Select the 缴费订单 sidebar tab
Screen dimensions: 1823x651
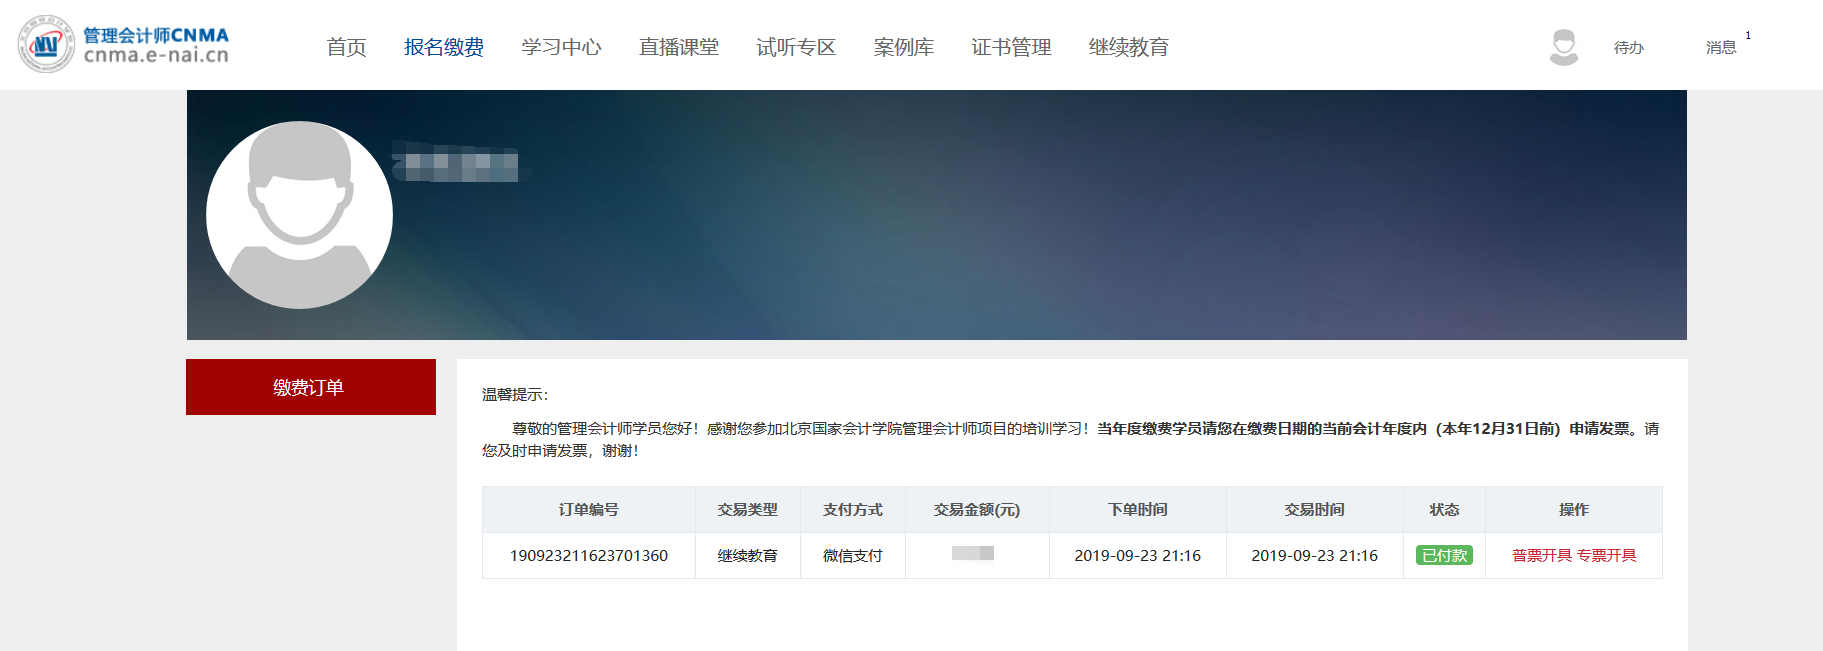coord(311,387)
